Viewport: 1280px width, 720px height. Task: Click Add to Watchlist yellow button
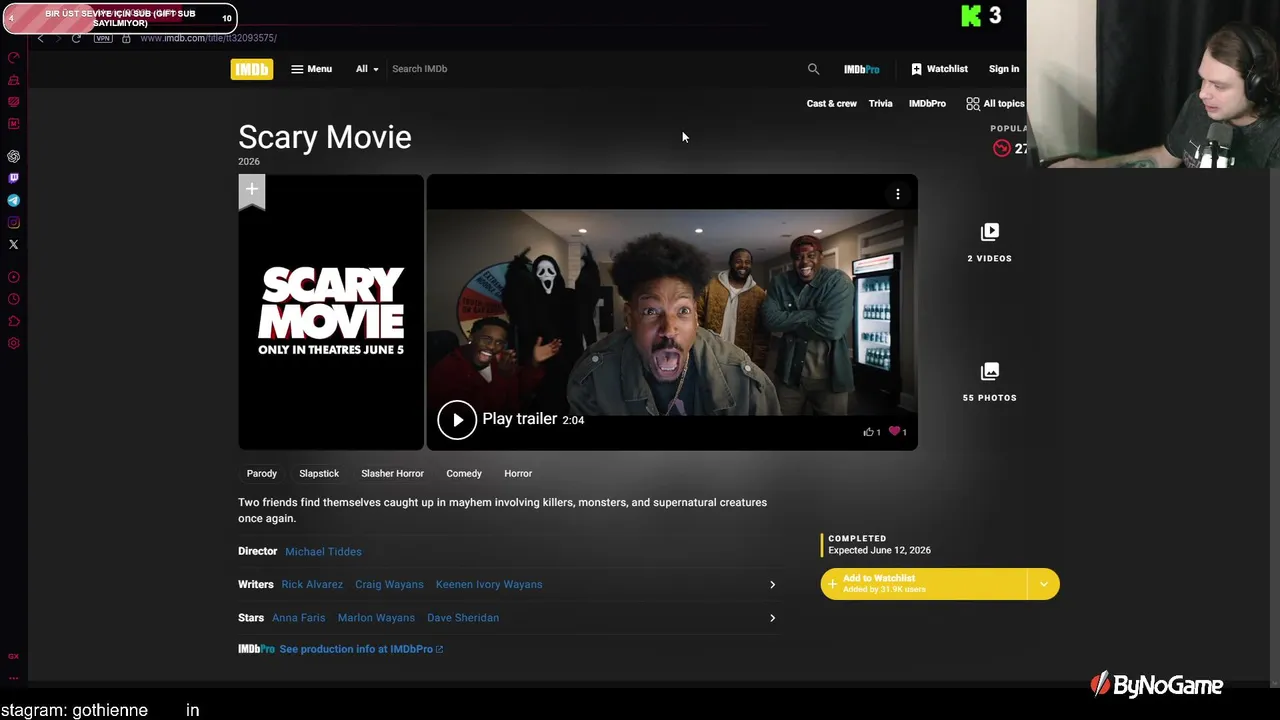pos(924,584)
